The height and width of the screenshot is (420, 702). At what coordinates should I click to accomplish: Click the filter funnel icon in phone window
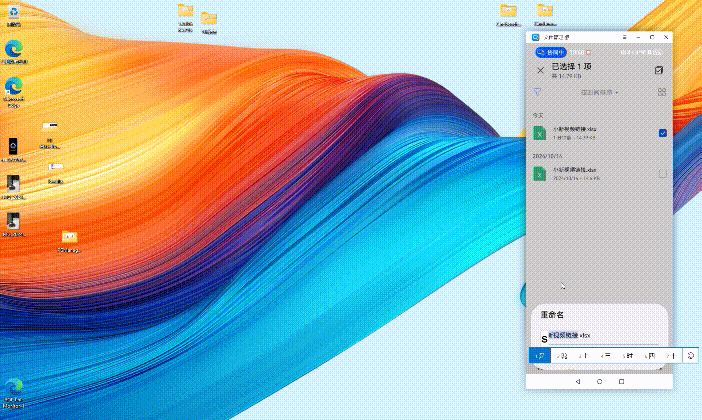click(537, 92)
